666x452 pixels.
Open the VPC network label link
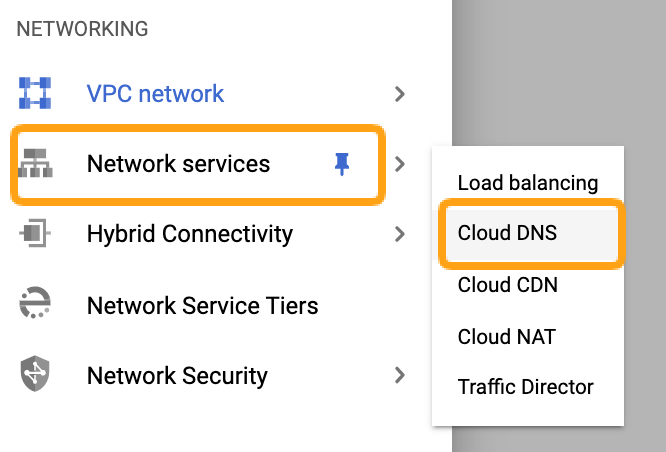pyautogui.click(x=155, y=94)
